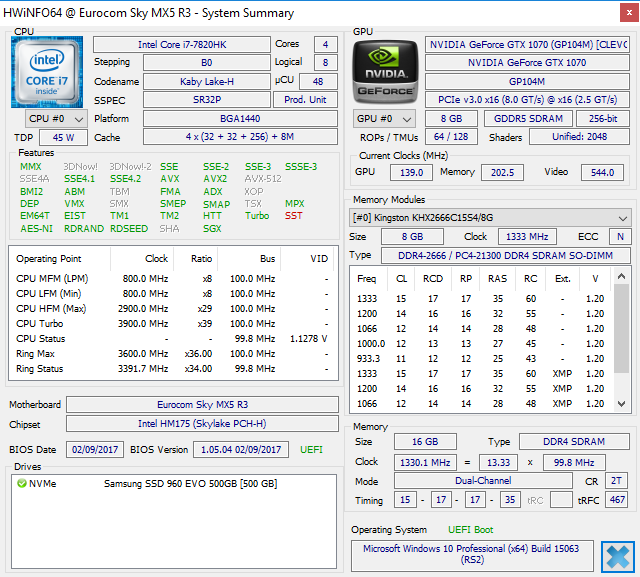This screenshot has height=577, width=640.
Task: Click the red SST feature flag
Action: coord(293,216)
